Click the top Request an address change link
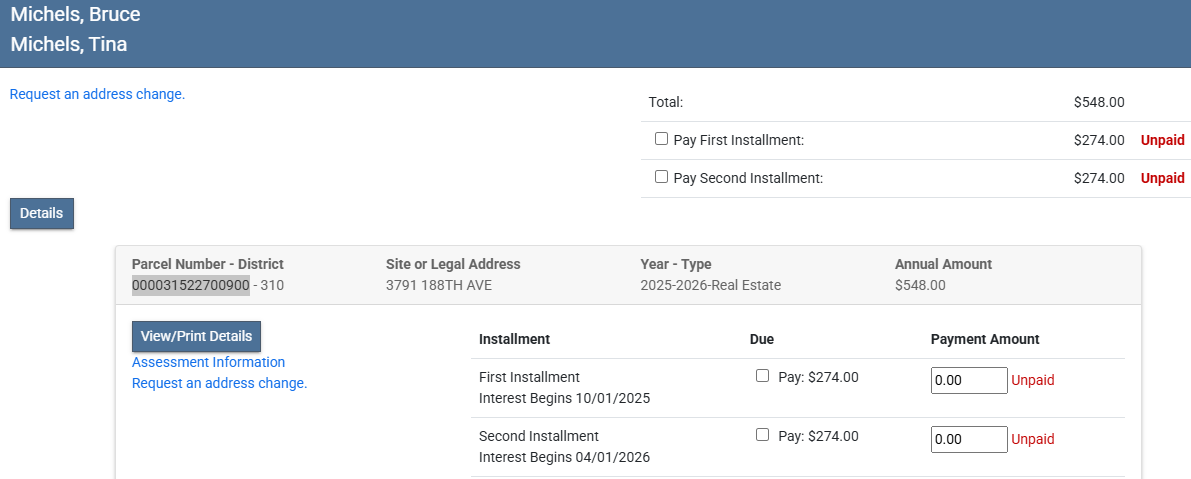Screen dimensions: 1191x479 tap(97, 94)
